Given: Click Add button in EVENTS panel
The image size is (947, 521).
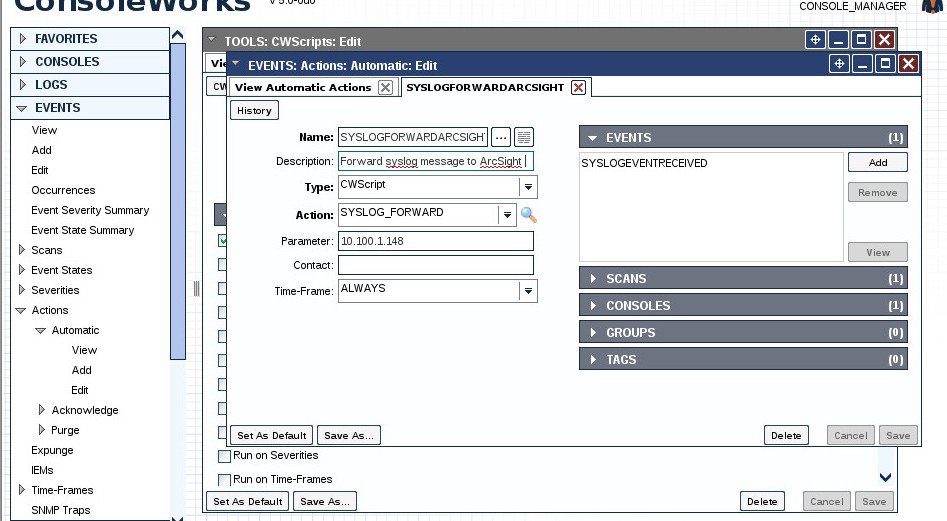Looking at the screenshot, I should coord(877,162).
